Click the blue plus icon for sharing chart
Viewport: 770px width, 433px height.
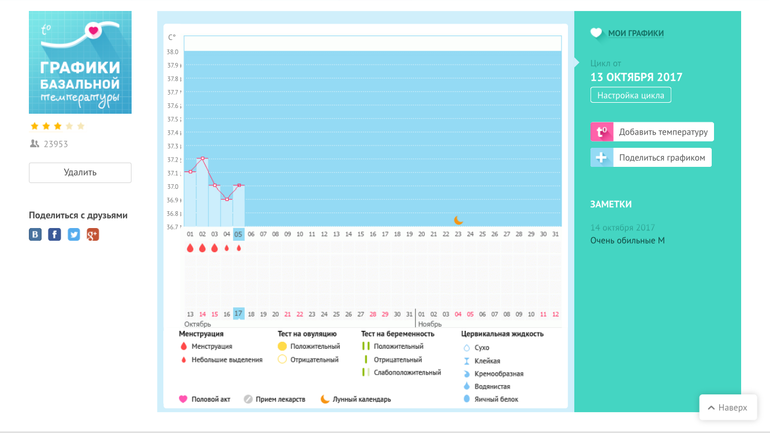(601, 158)
